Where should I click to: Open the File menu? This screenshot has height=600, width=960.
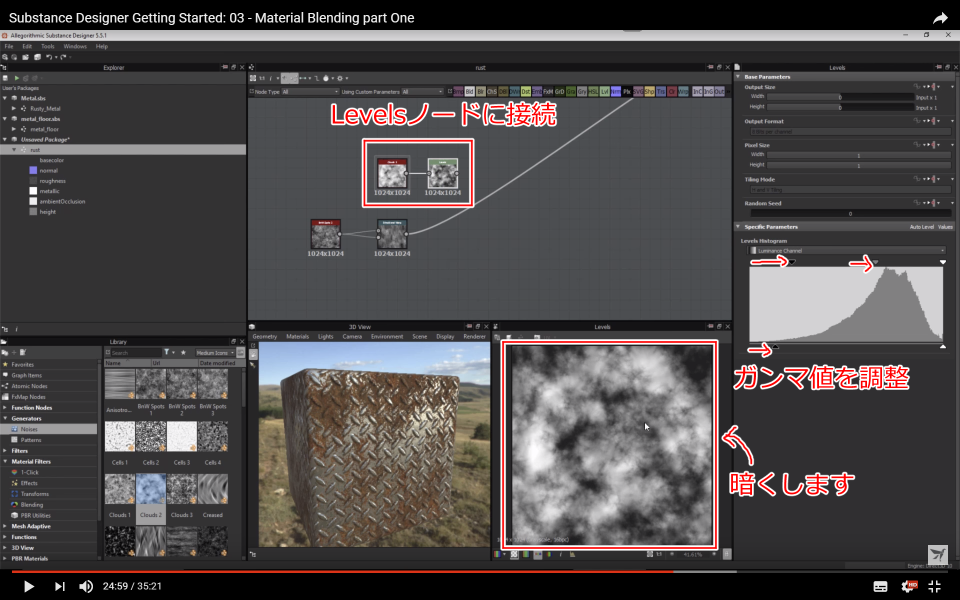point(9,46)
